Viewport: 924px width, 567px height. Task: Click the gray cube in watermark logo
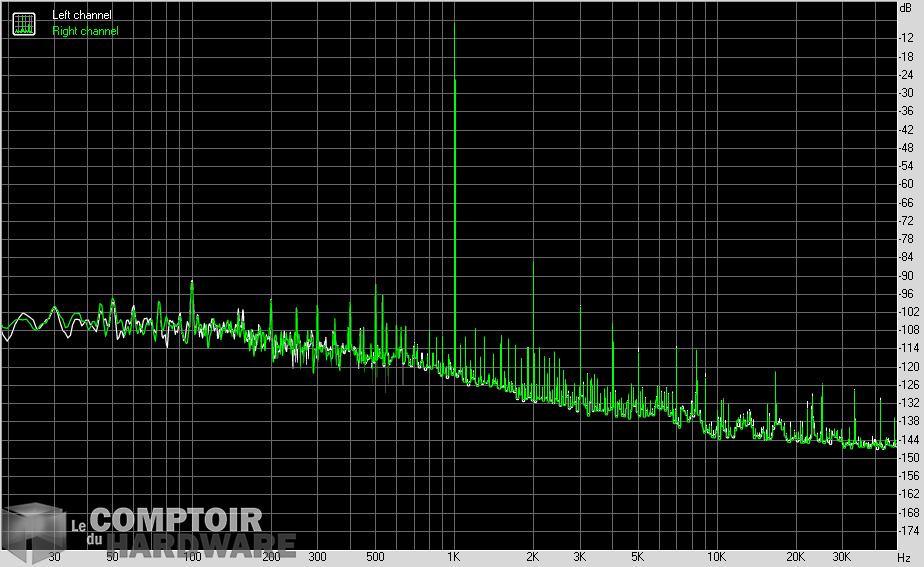[34, 532]
